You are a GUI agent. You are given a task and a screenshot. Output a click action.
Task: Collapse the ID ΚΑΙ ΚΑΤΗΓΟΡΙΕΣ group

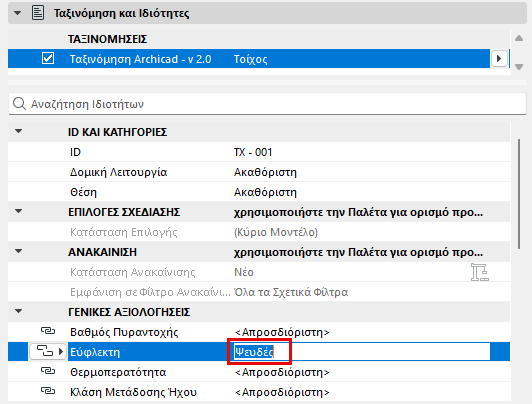click(x=19, y=131)
